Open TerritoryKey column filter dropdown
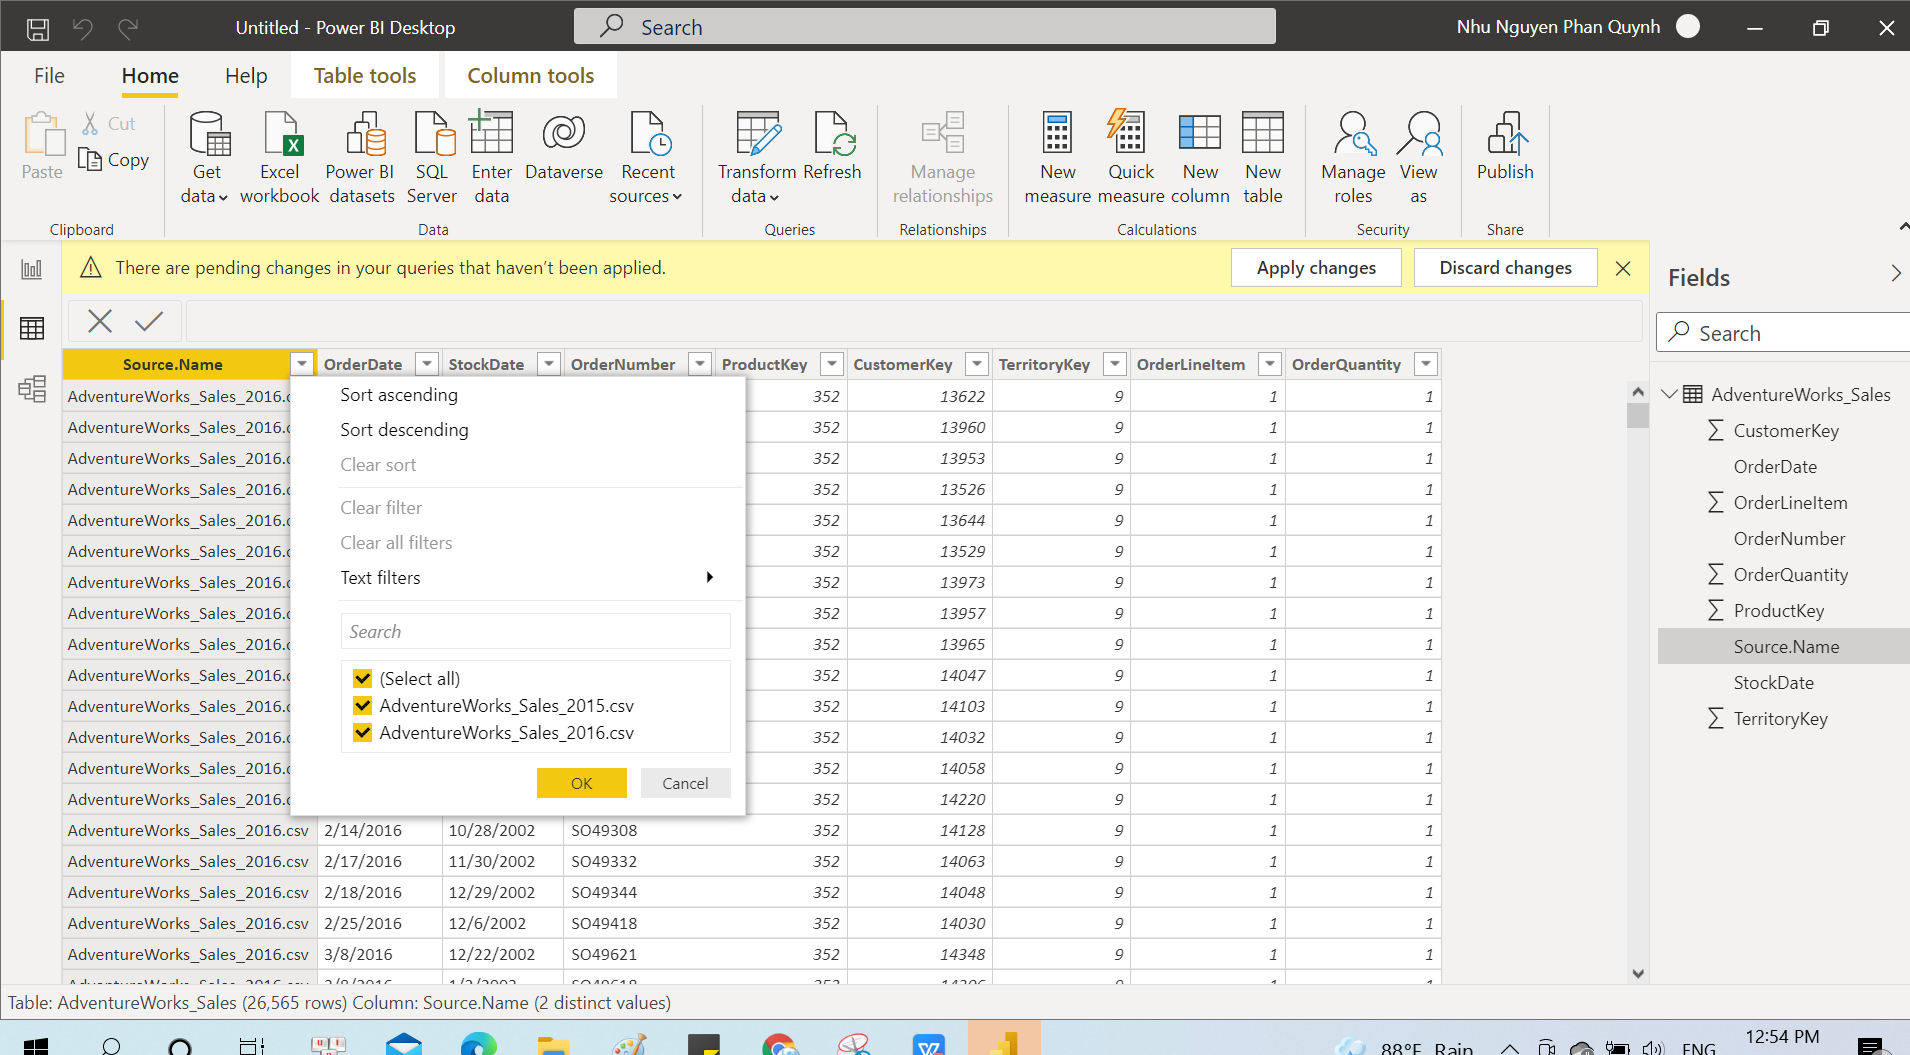This screenshot has width=1910, height=1055. (1115, 364)
